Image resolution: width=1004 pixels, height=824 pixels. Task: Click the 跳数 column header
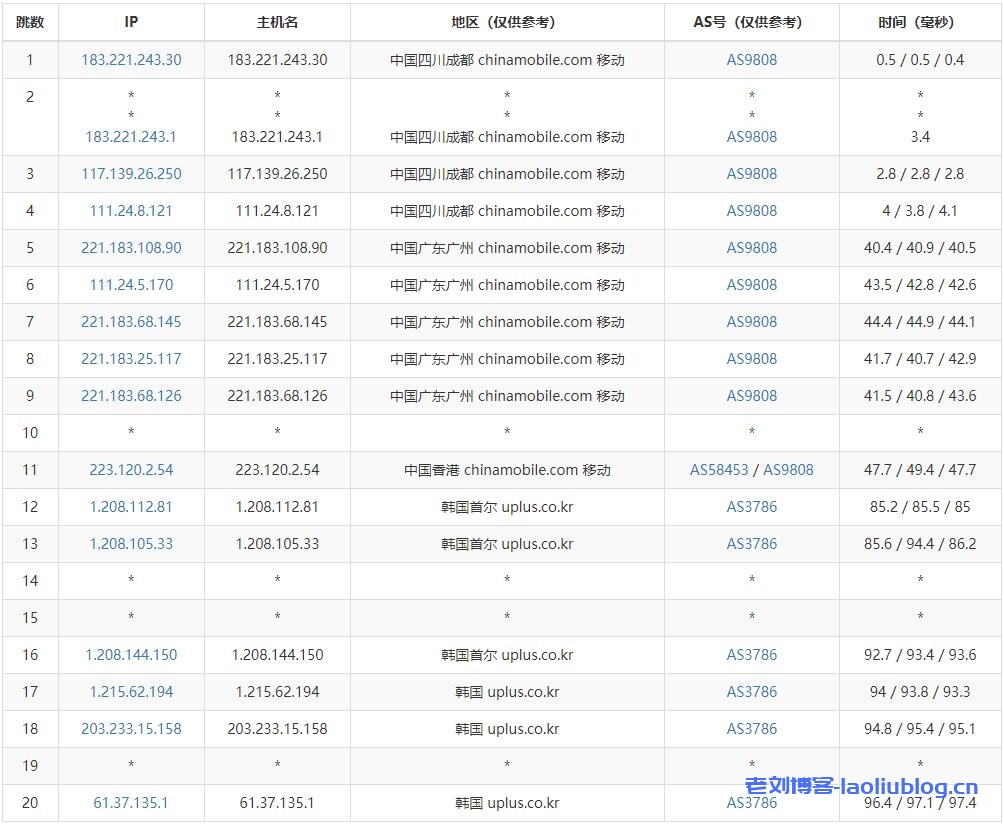click(x=30, y=22)
